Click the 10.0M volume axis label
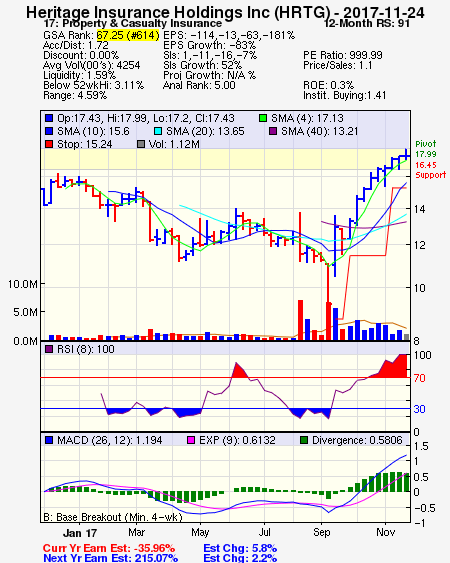Image resolution: width=450 pixels, height=563 pixels. (23, 284)
